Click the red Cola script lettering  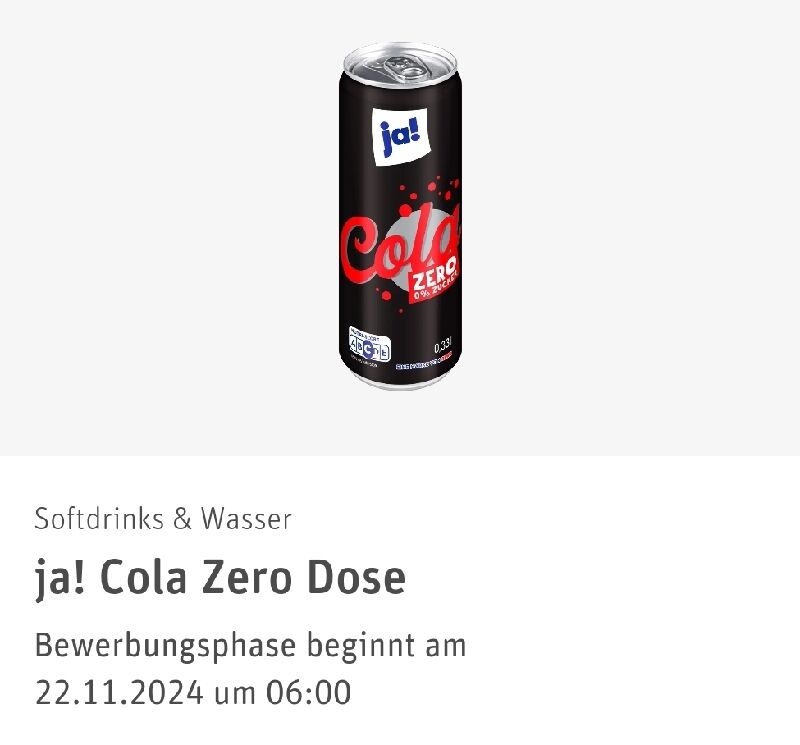[x=399, y=246]
